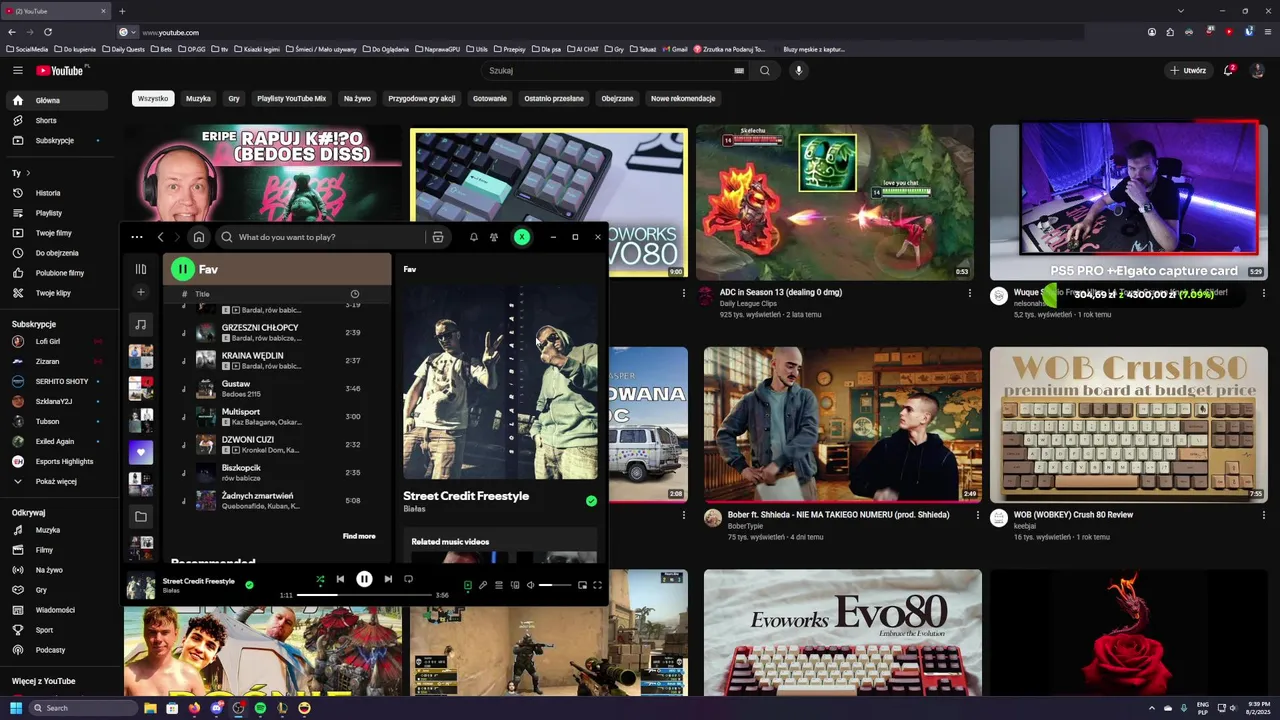The image size is (1280, 720).
Task: Select the Muzyka filter chip
Action: click(198, 99)
